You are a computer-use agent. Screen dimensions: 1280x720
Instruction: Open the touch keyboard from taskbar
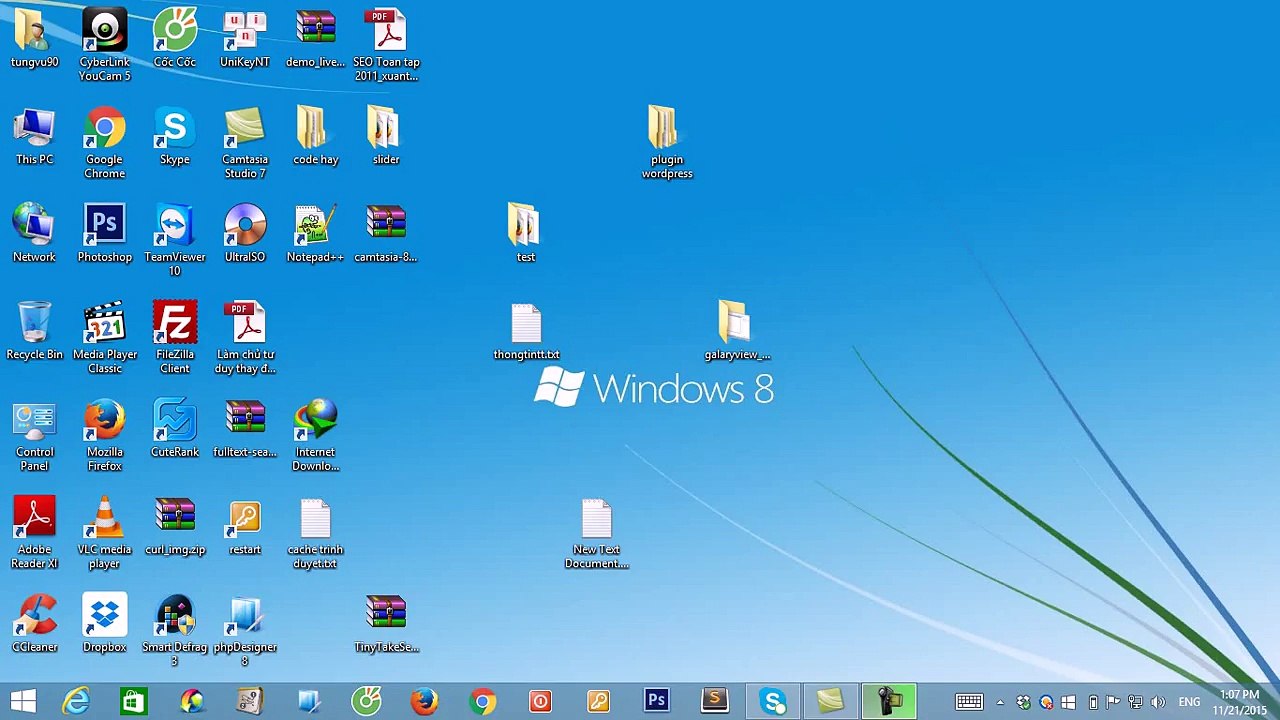pos(969,702)
